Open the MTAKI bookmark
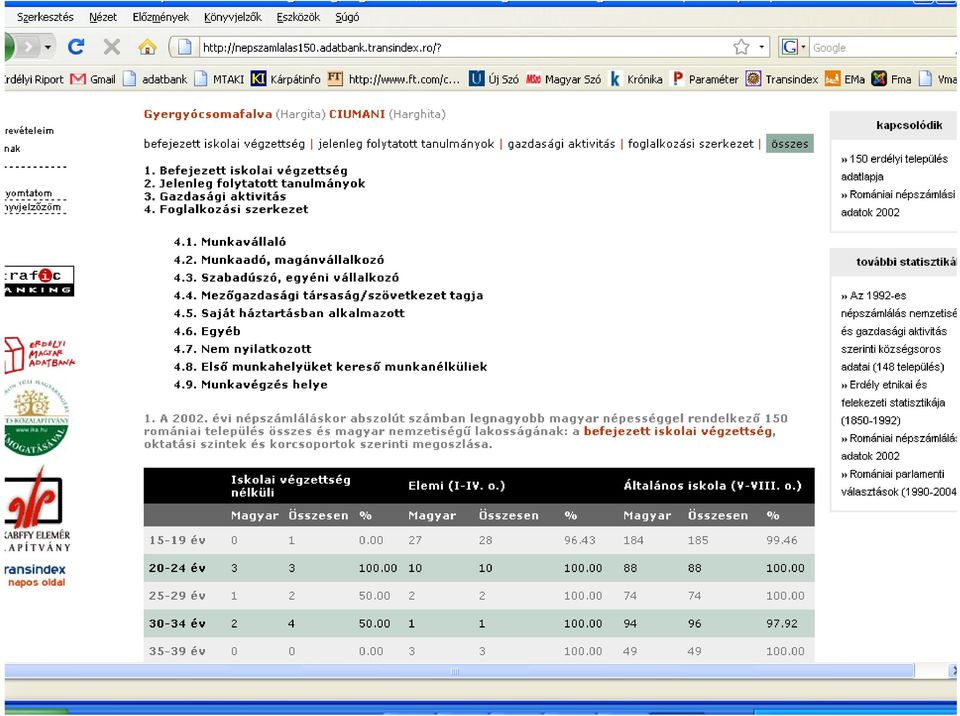This screenshot has height=716, width=960. coord(219,79)
